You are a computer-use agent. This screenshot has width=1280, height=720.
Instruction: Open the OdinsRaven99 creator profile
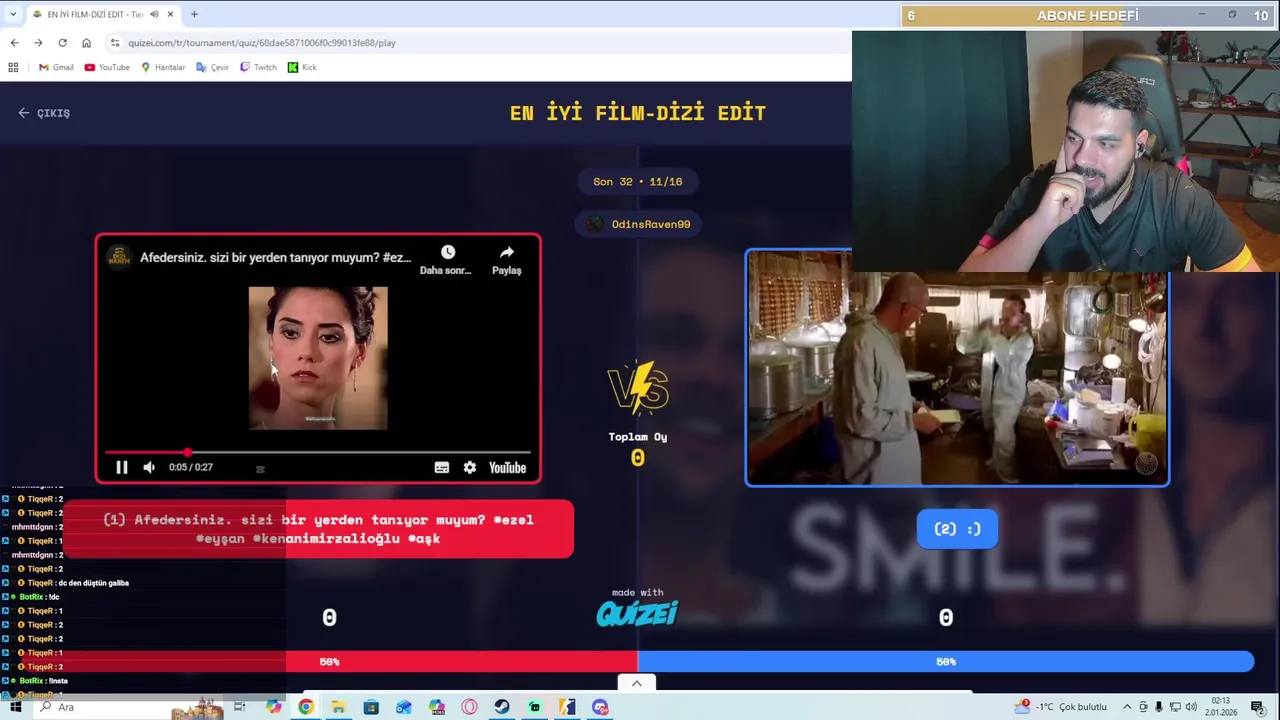639,224
